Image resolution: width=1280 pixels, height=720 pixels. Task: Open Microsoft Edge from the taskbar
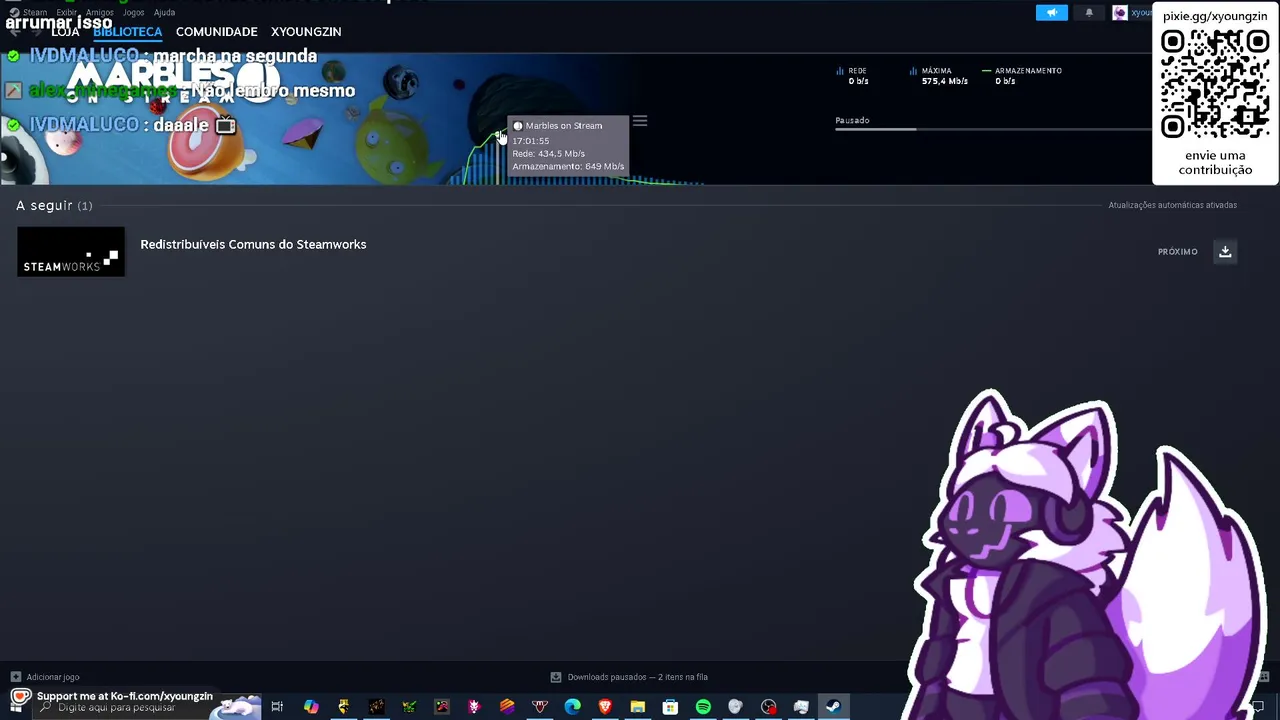pyautogui.click(x=572, y=707)
